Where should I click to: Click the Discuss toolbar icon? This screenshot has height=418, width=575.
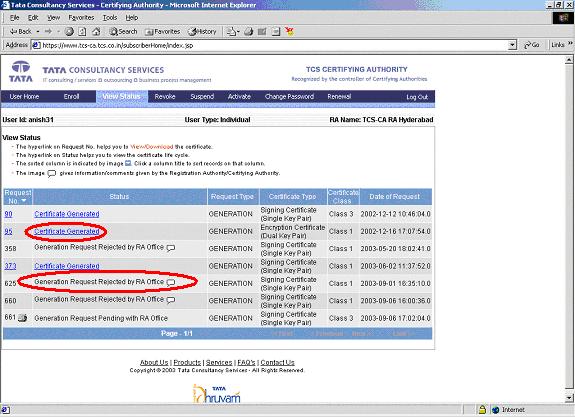(276, 32)
